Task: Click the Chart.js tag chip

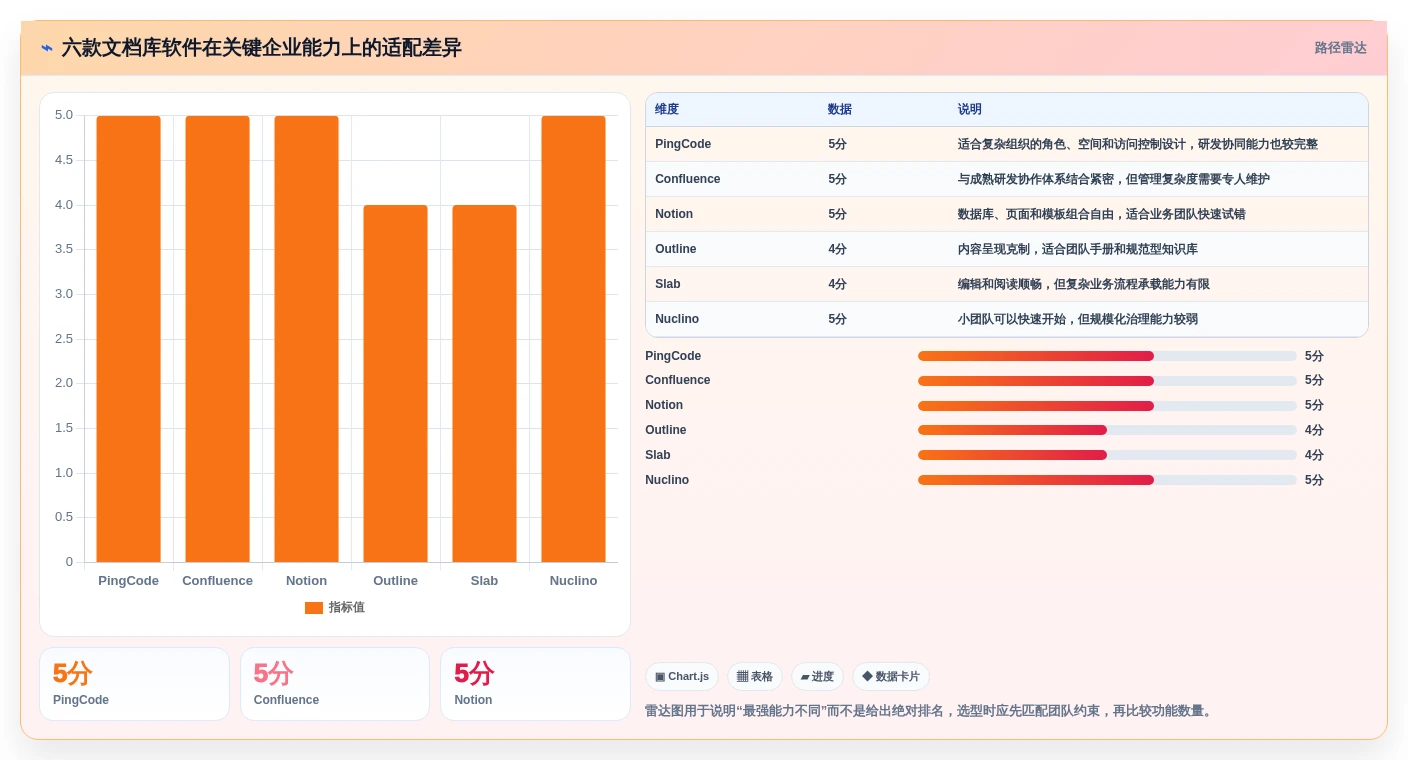Action: (x=682, y=677)
